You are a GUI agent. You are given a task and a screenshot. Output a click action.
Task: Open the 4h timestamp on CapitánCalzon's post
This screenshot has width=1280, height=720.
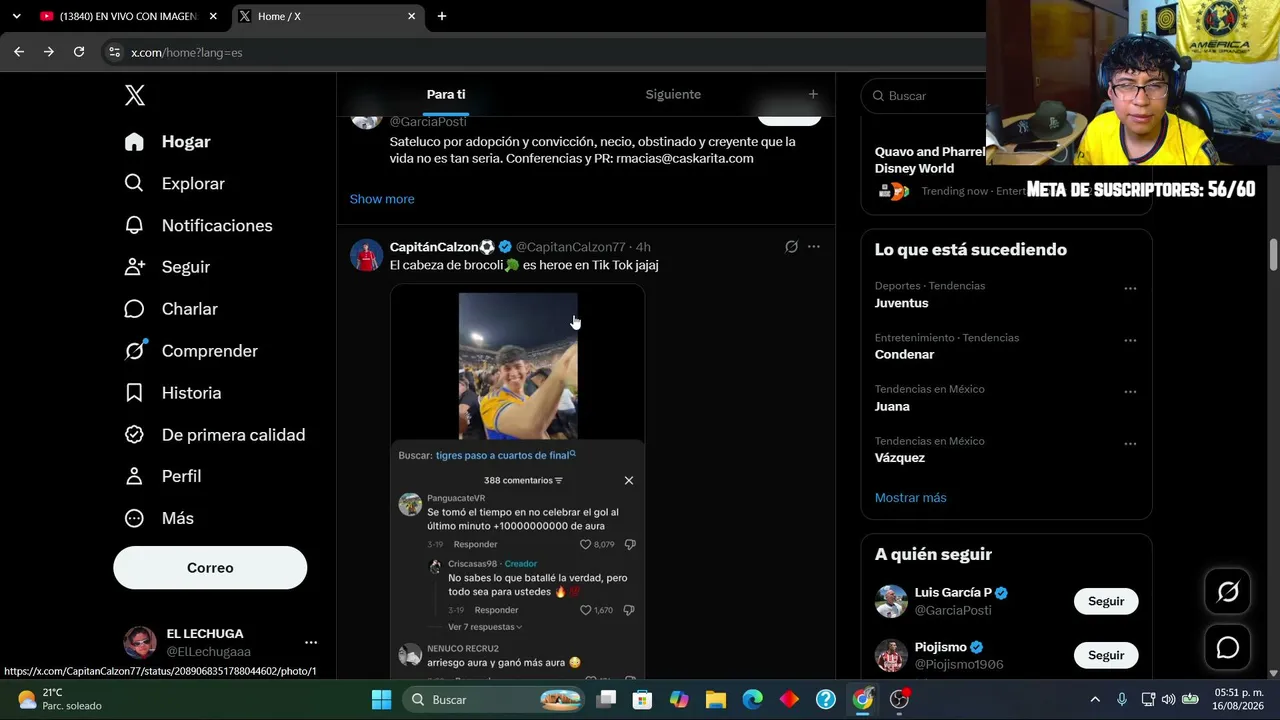pyautogui.click(x=643, y=247)
